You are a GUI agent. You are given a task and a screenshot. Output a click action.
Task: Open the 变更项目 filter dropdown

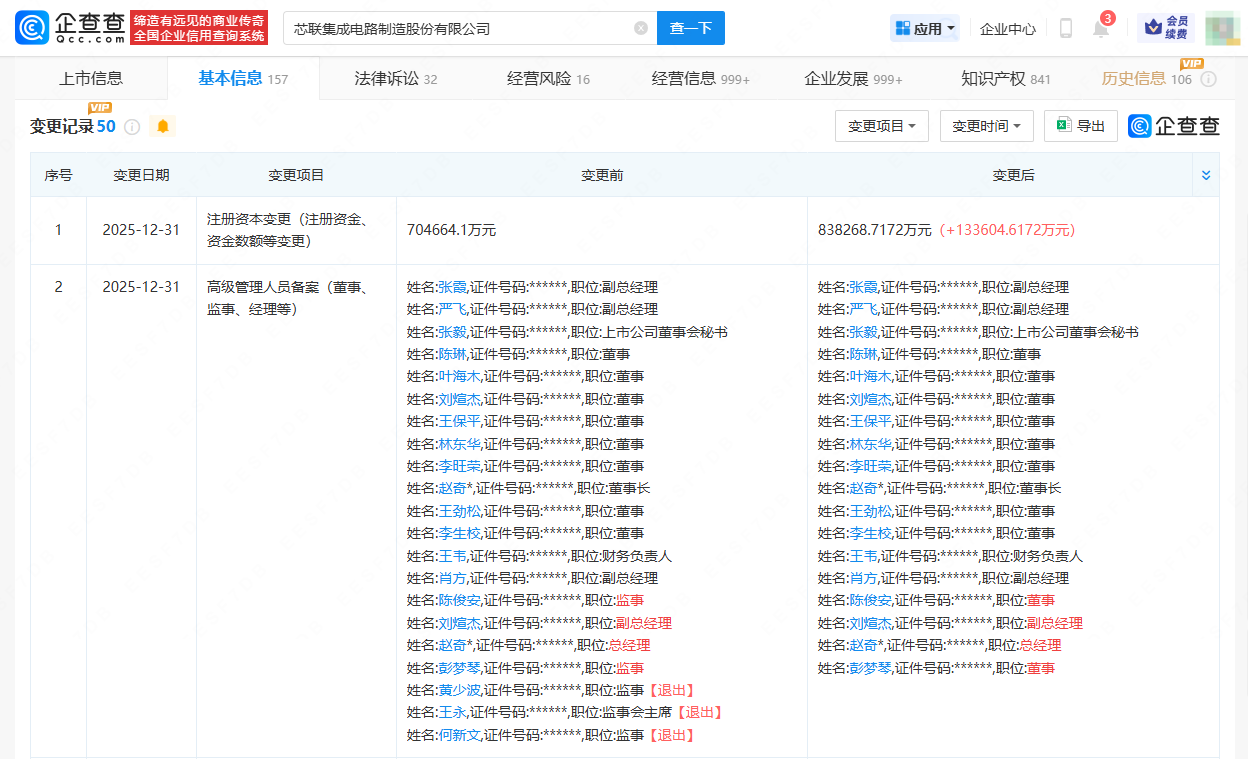(x=881, y=126)
